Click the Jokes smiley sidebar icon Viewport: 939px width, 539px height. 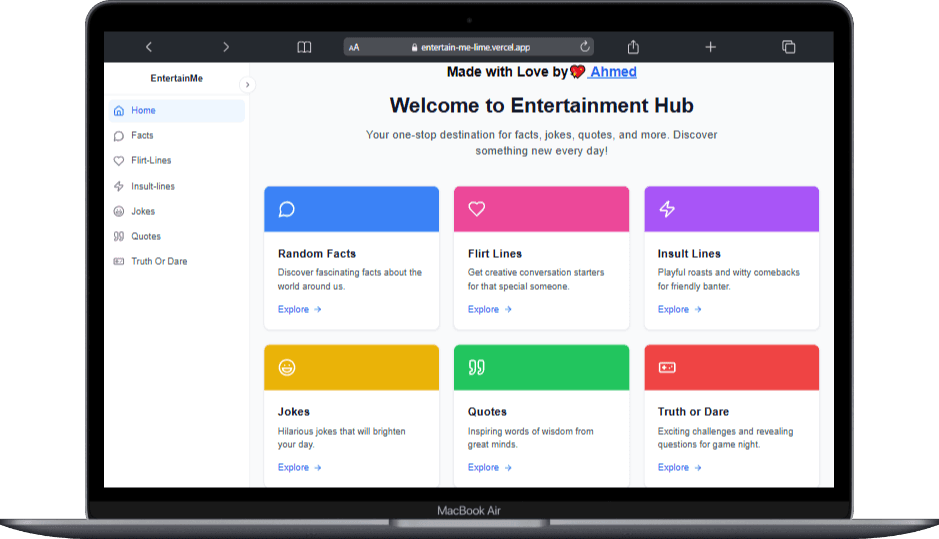(119, 211)
